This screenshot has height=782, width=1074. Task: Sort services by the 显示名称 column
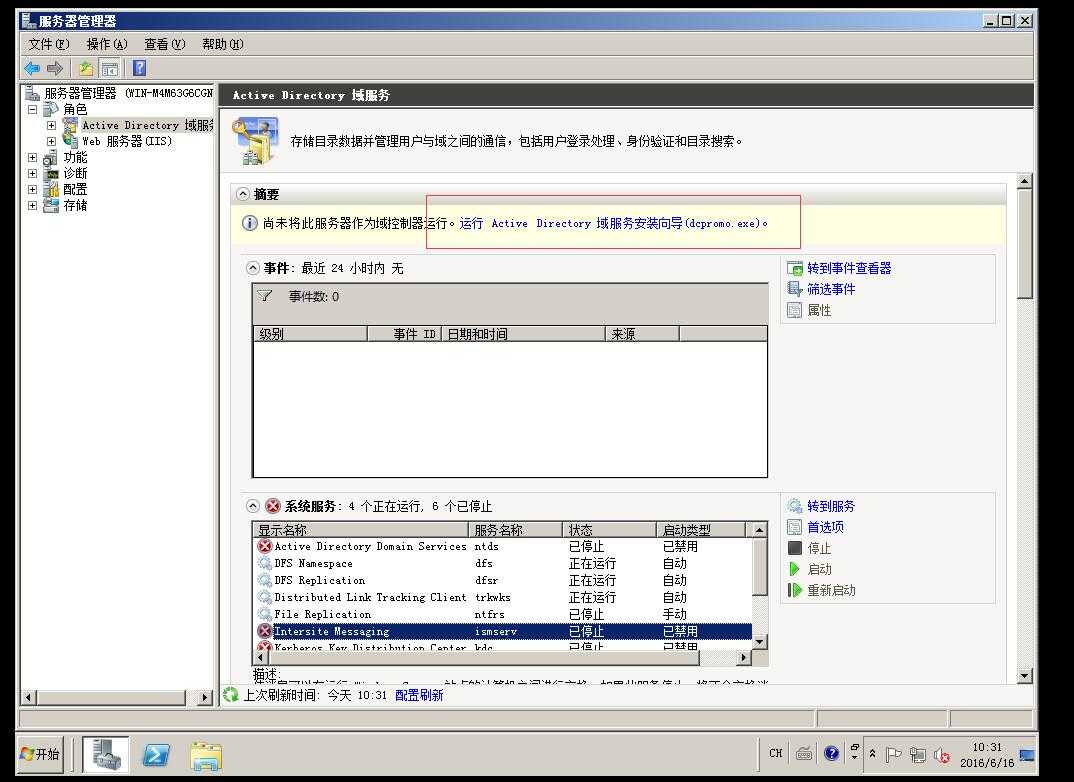point(361,530)
